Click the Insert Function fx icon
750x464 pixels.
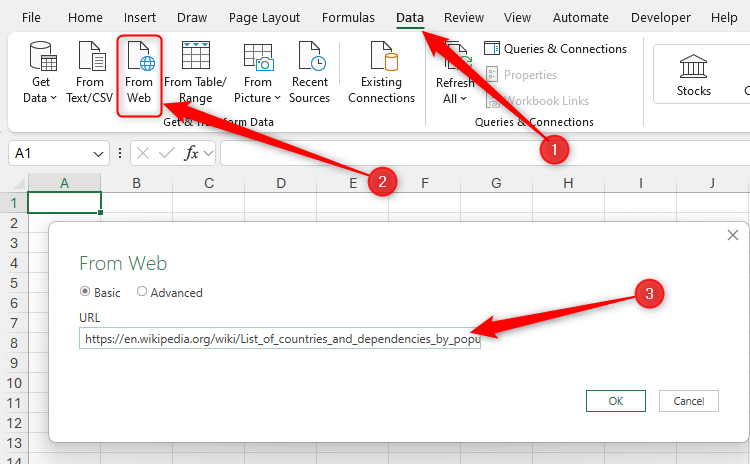pos(193,153)
